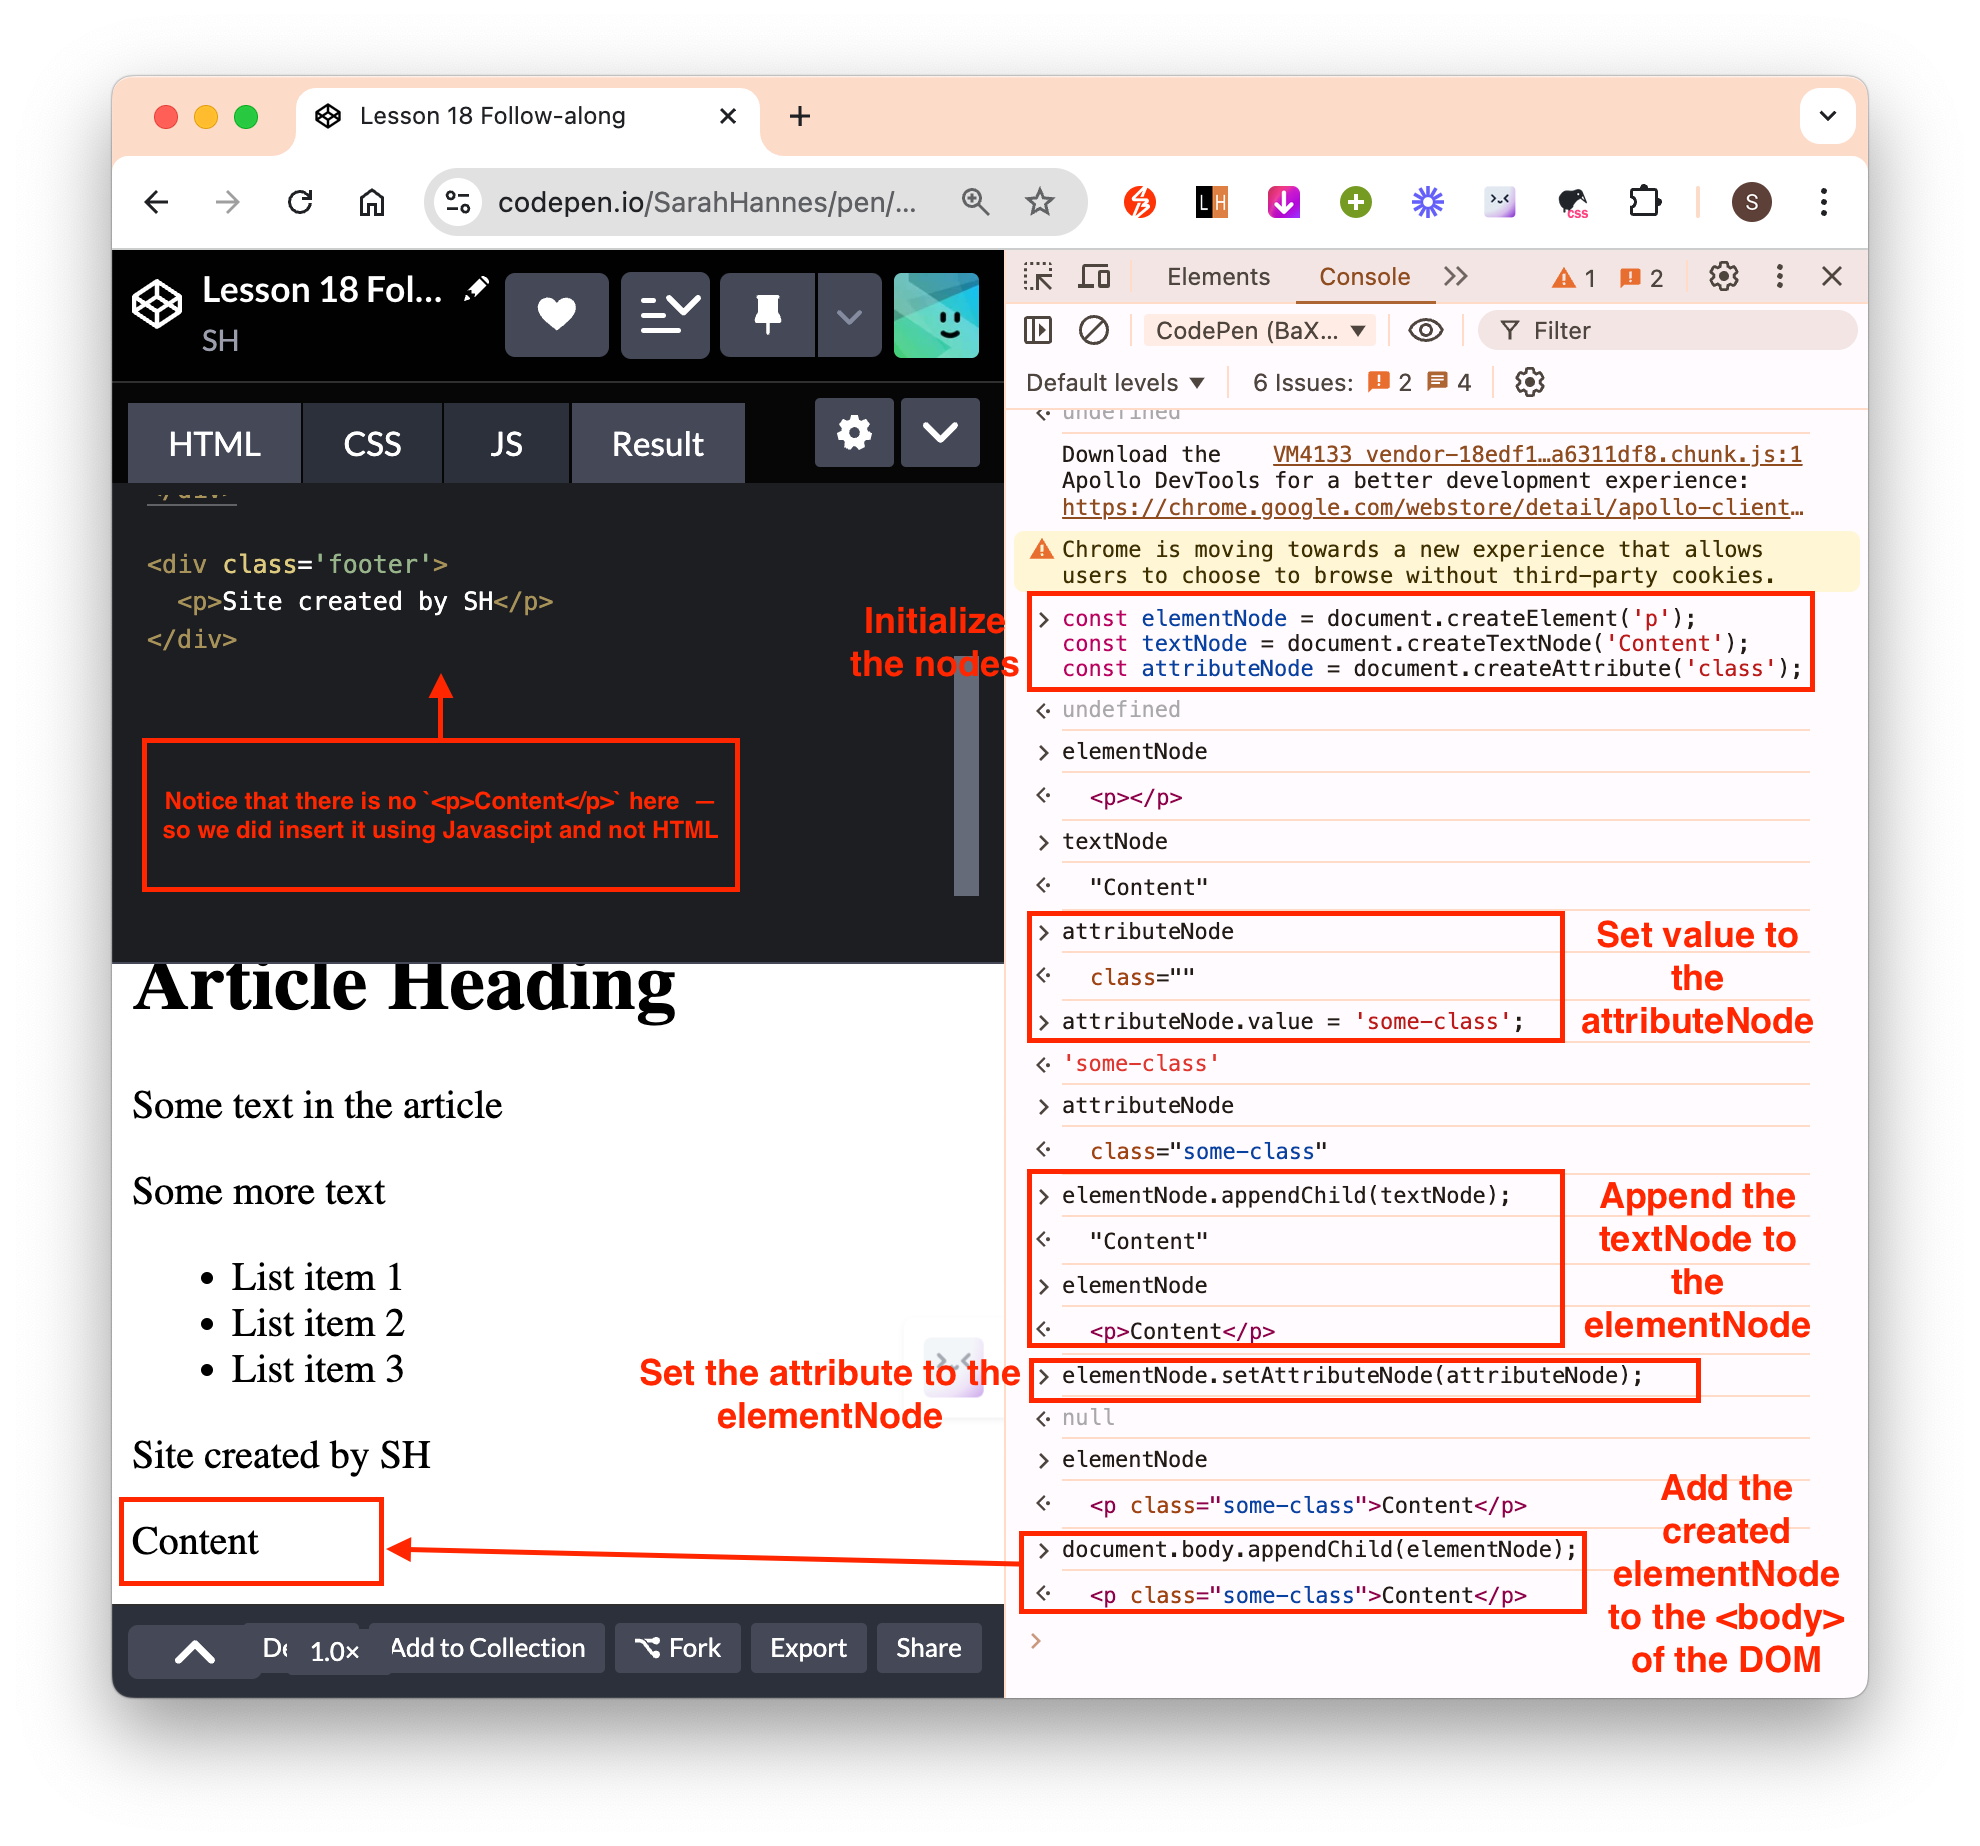Click Add to Collection button

pos(487,1648)
